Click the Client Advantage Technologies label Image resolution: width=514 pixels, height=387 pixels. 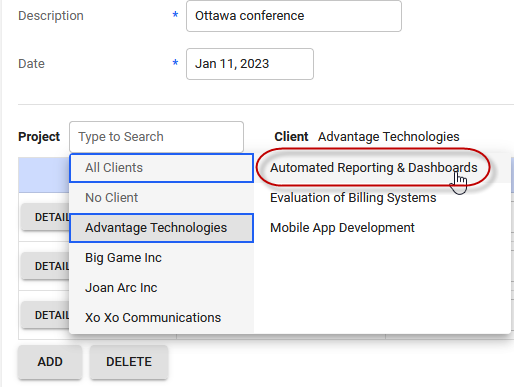[367, 137]
